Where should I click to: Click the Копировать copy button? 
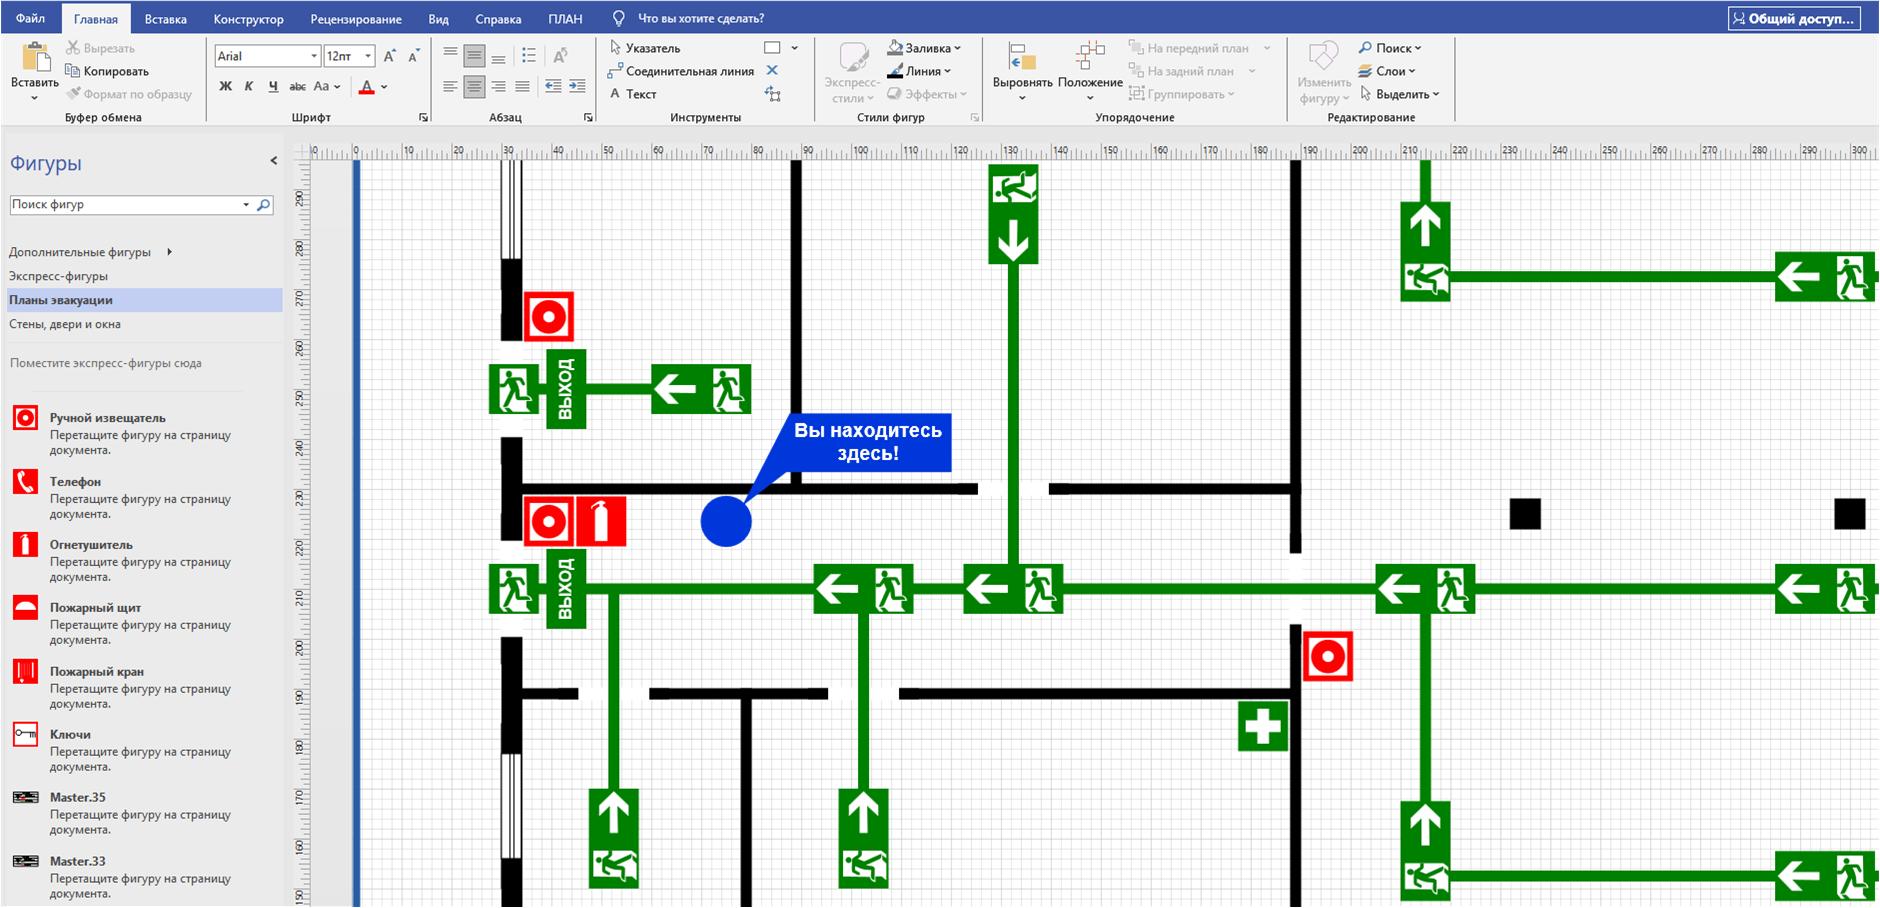[107, 71]
